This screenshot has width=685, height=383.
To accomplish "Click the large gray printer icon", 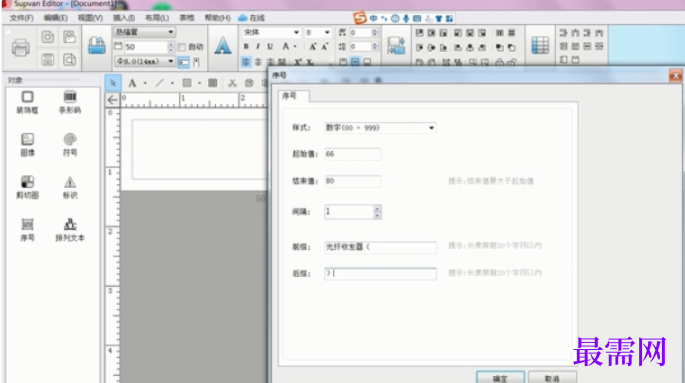I will click(x=20, y=48).
